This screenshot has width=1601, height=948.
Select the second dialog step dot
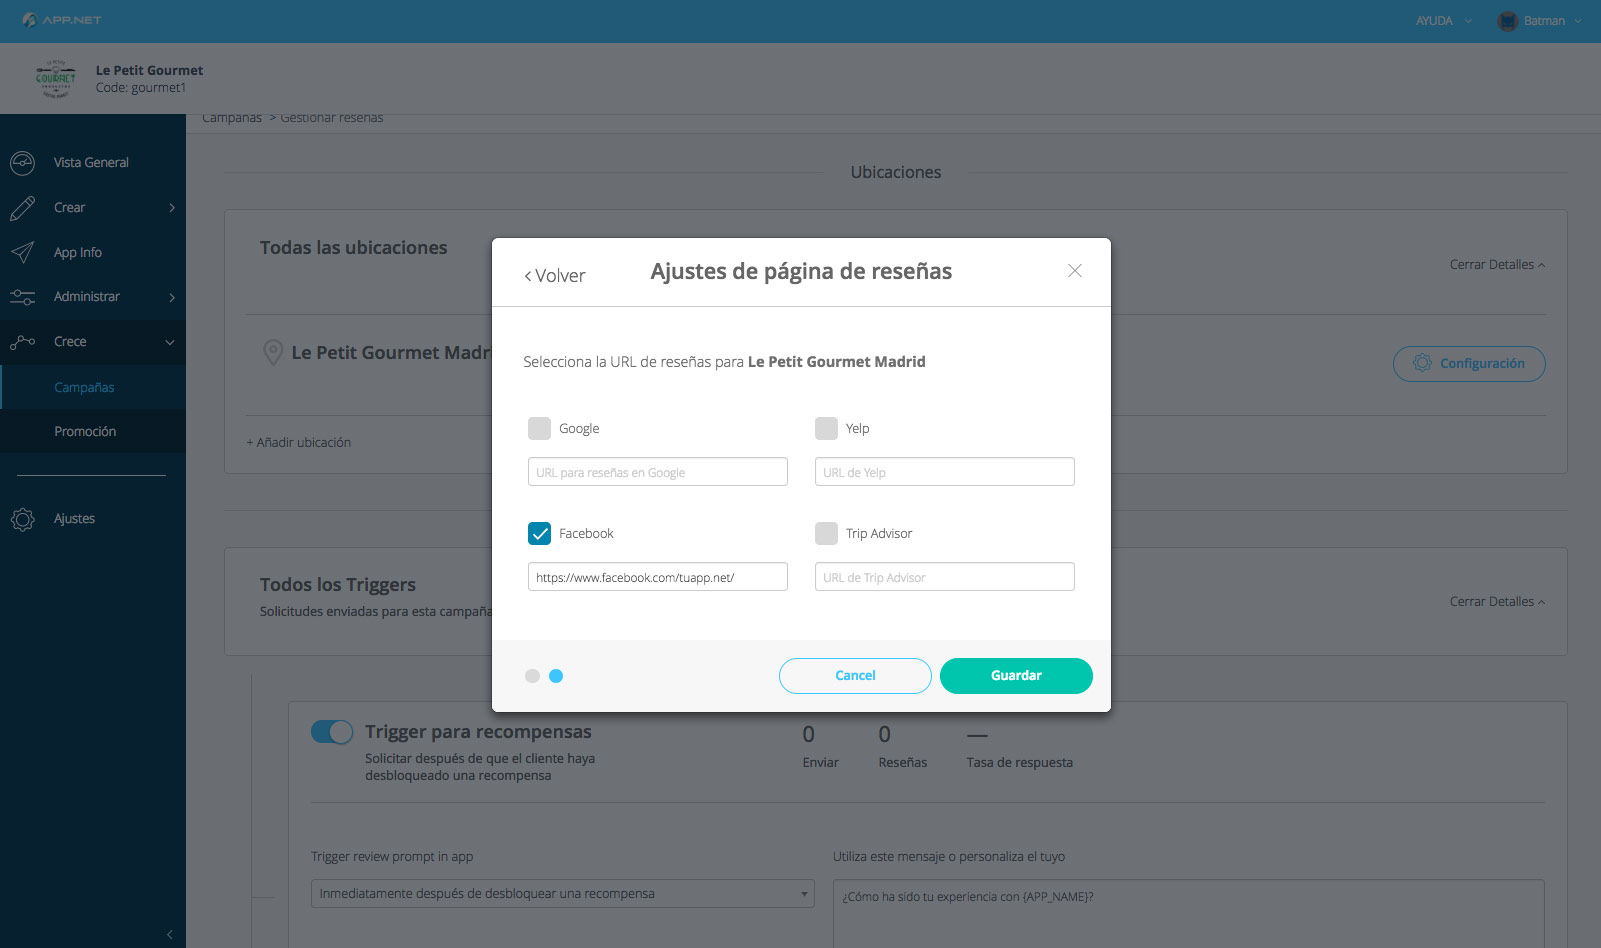coord(556,676)
